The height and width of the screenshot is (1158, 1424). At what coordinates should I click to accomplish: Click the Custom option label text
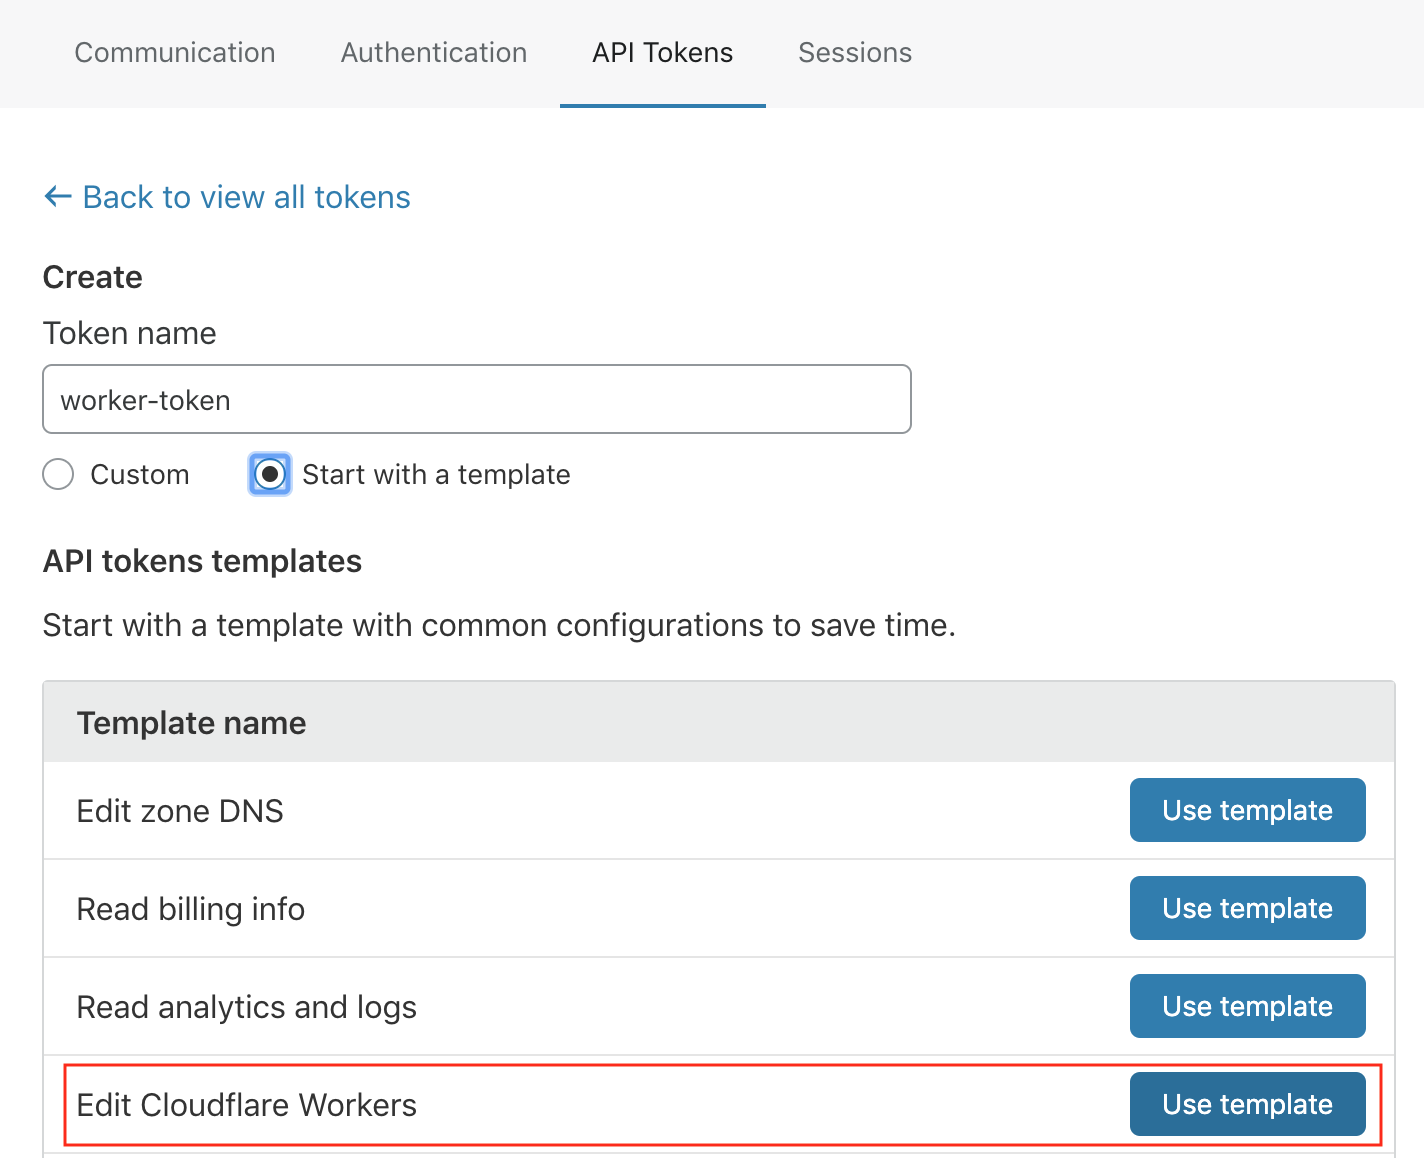click(x=139, y=474)
